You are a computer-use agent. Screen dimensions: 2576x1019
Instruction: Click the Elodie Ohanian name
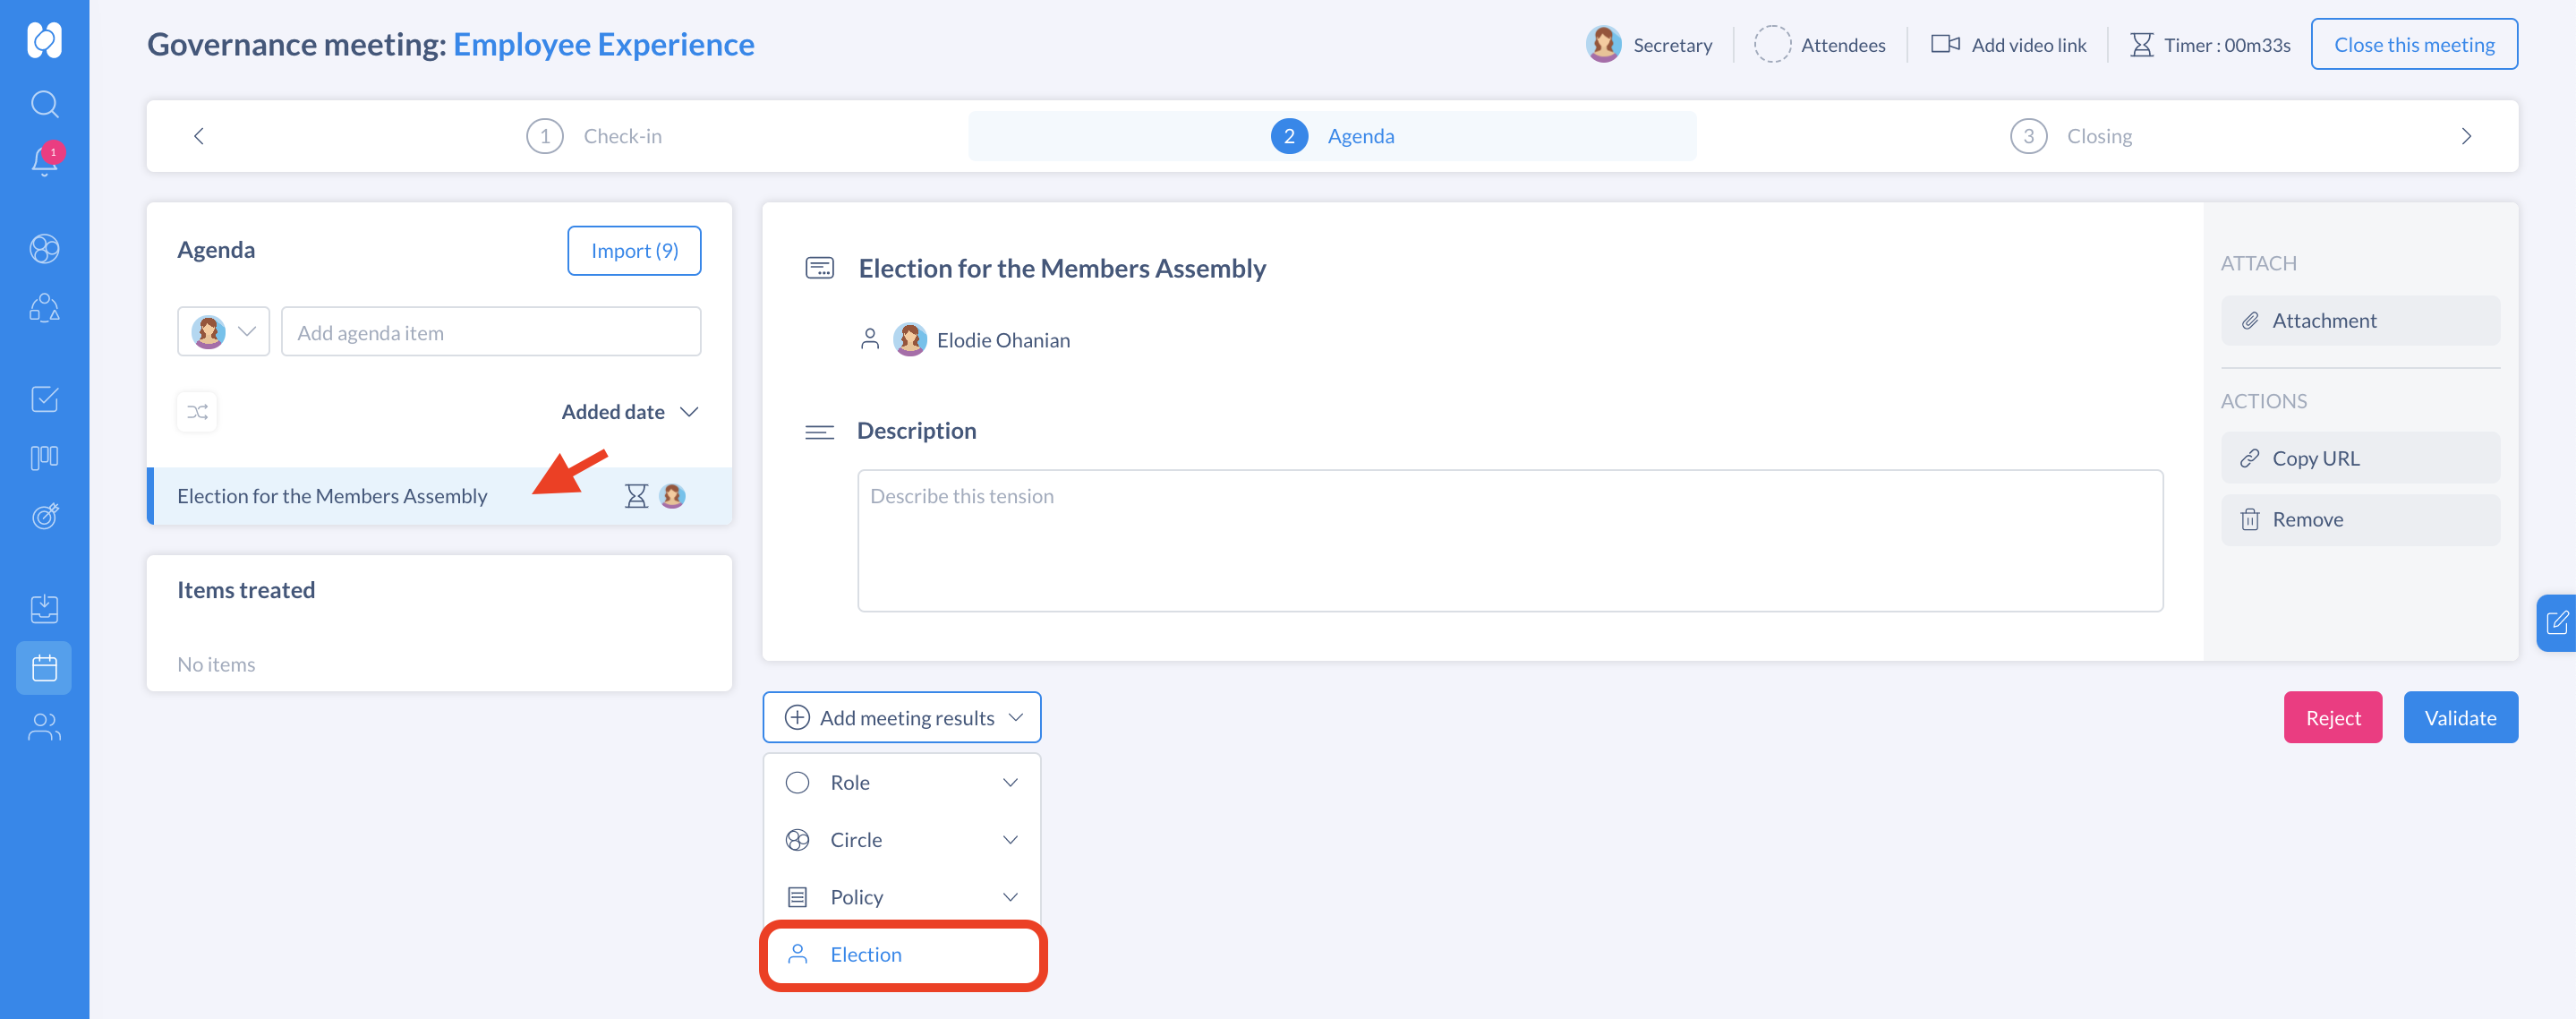[x=1003, y=340]
